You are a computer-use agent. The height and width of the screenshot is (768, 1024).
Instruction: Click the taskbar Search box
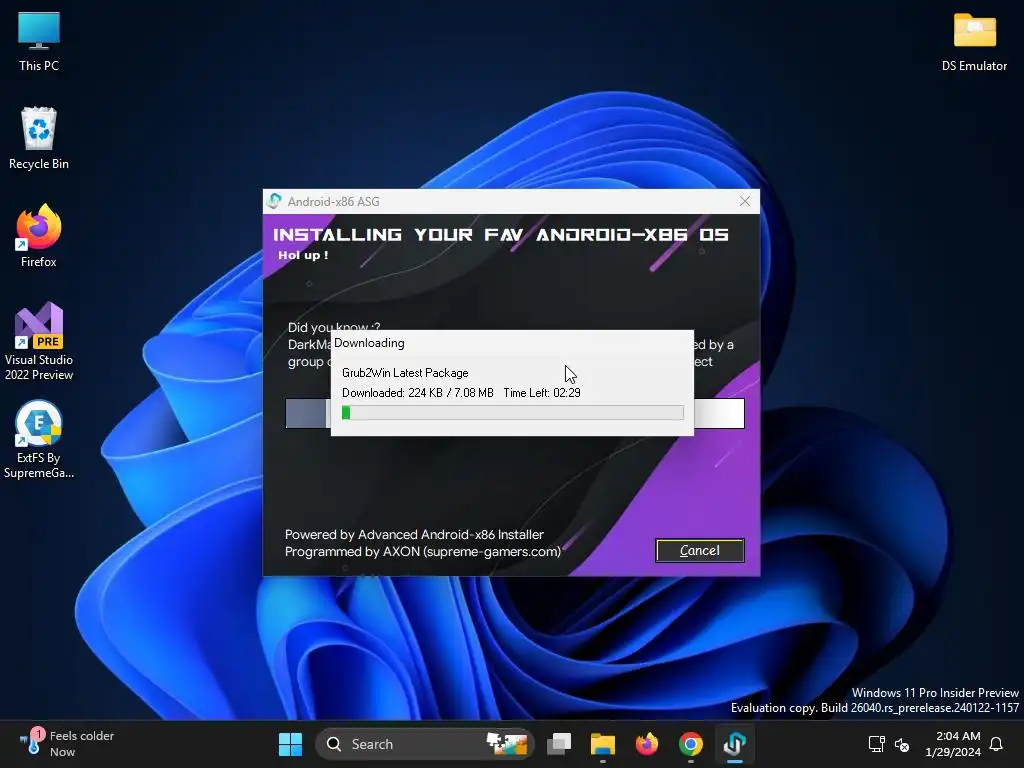(x=424, y=744)
